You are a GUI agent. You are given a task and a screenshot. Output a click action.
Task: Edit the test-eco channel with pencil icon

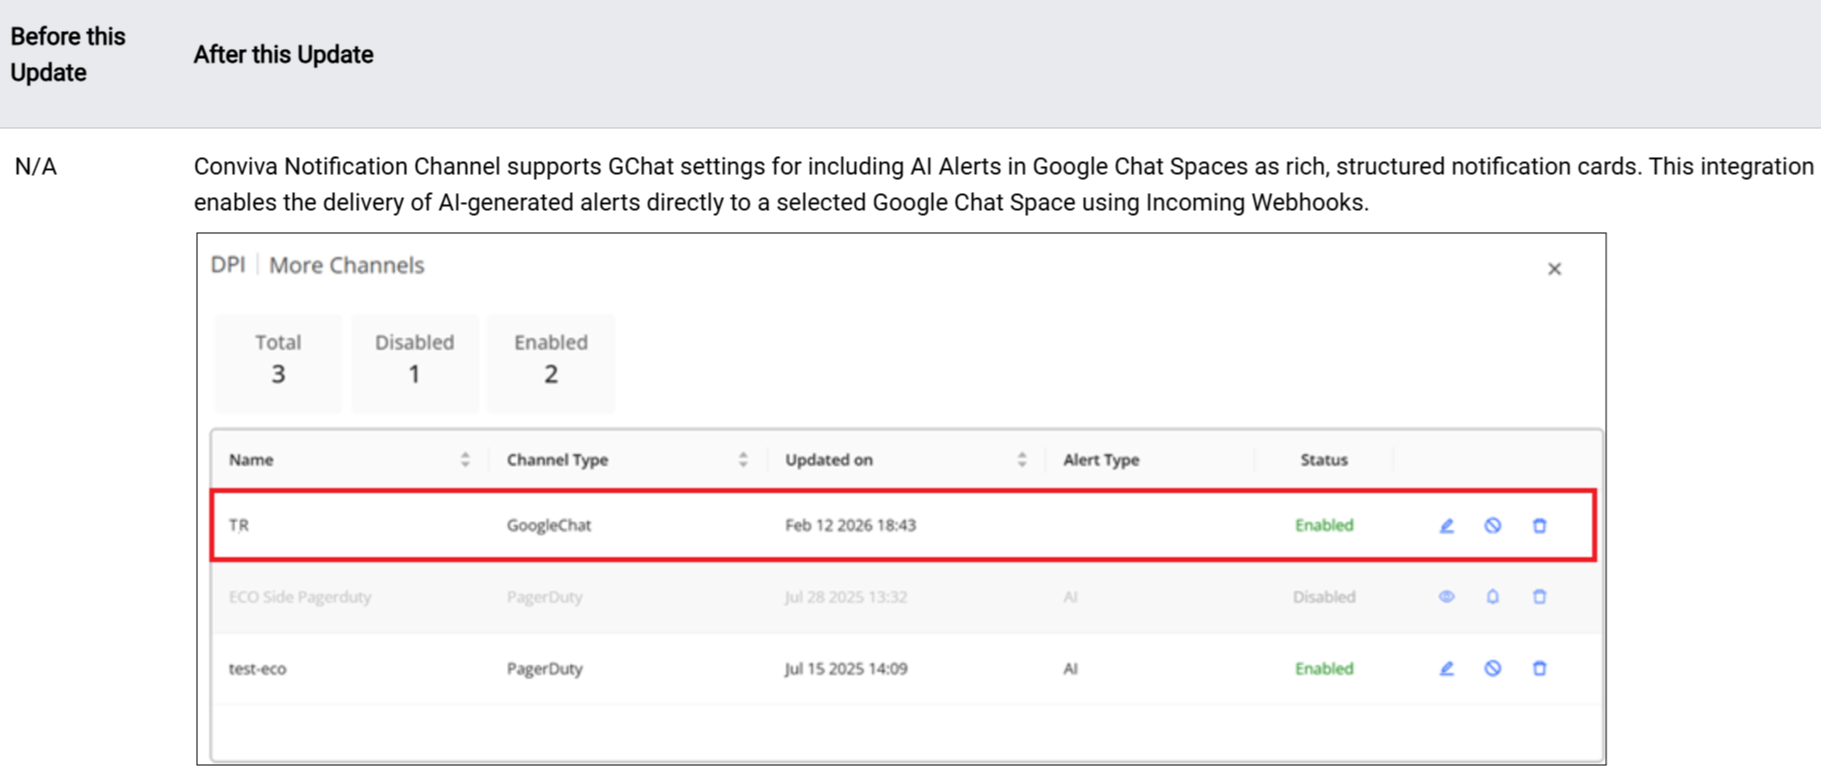coord(1446,669)
